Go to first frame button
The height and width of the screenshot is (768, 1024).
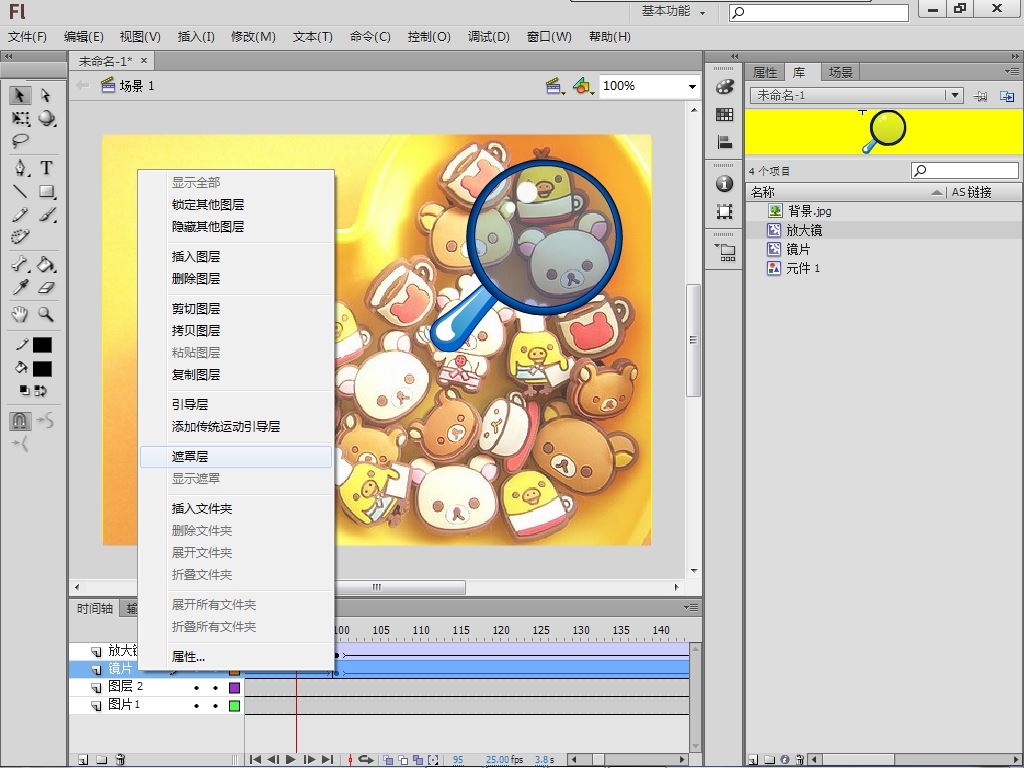pyautogui.click(x=255, y=760)
